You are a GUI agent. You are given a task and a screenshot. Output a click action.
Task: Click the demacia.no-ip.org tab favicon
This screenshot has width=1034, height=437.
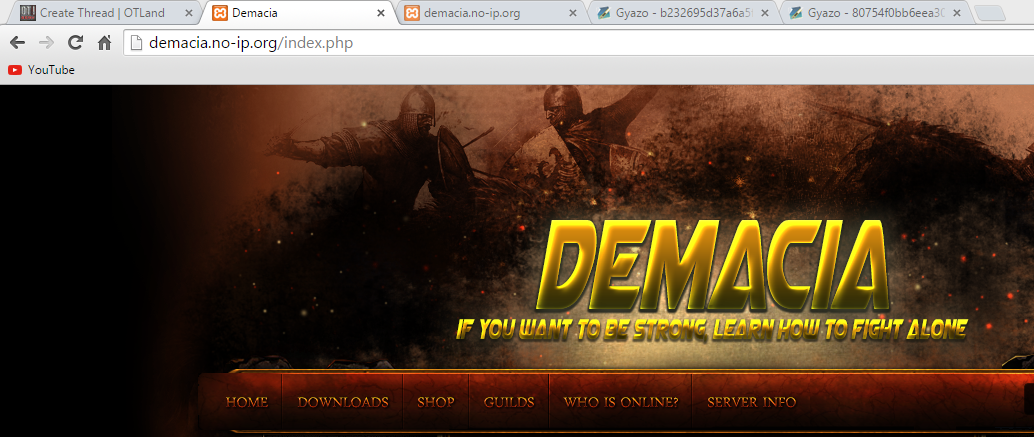[x=412, y=13]
